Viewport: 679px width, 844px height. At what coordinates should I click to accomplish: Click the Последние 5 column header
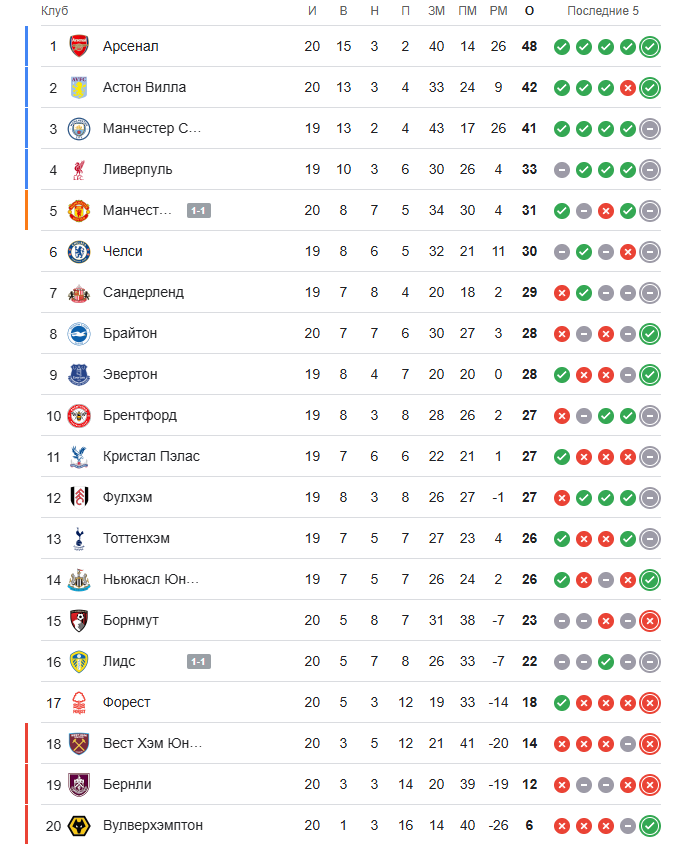(603, 11)
